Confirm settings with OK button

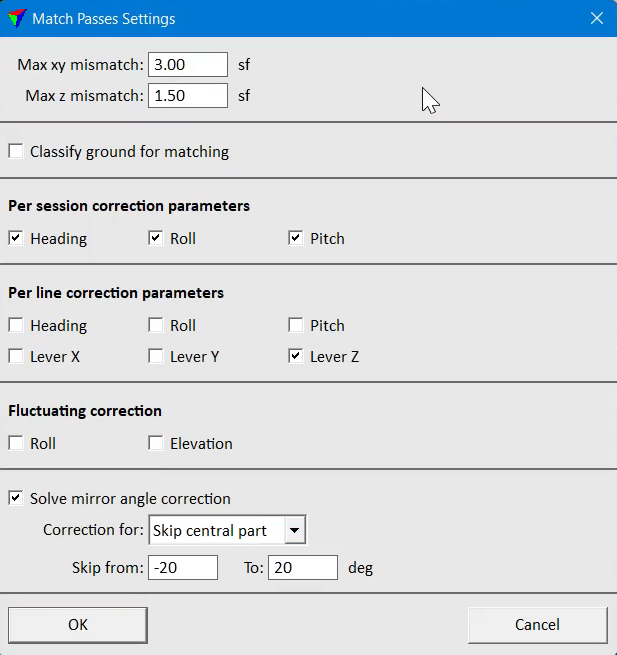tap(78, 625)
